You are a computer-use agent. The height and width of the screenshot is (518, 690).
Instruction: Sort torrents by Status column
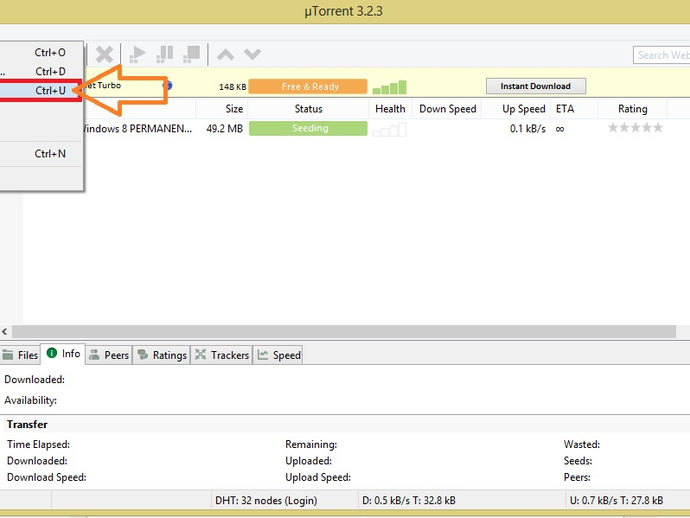point(308,109)
